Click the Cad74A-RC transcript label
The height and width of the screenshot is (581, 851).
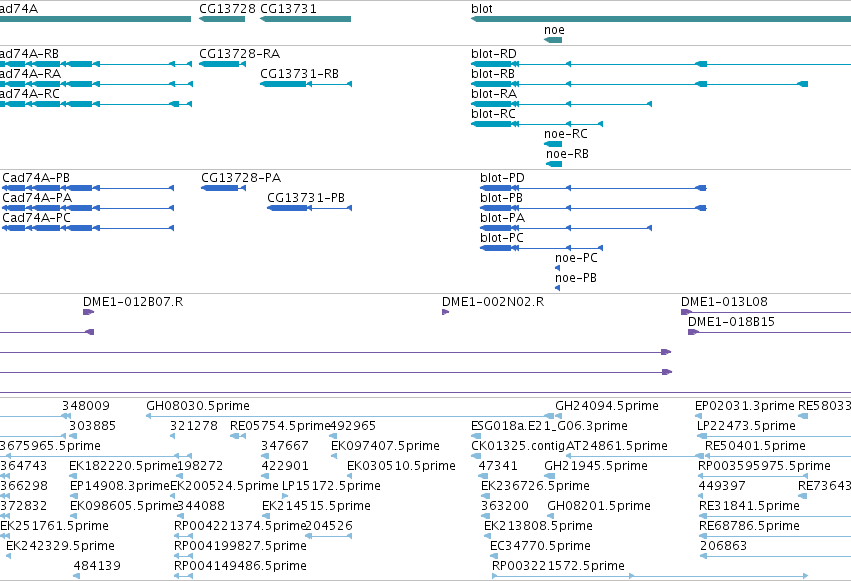point(30,94)
